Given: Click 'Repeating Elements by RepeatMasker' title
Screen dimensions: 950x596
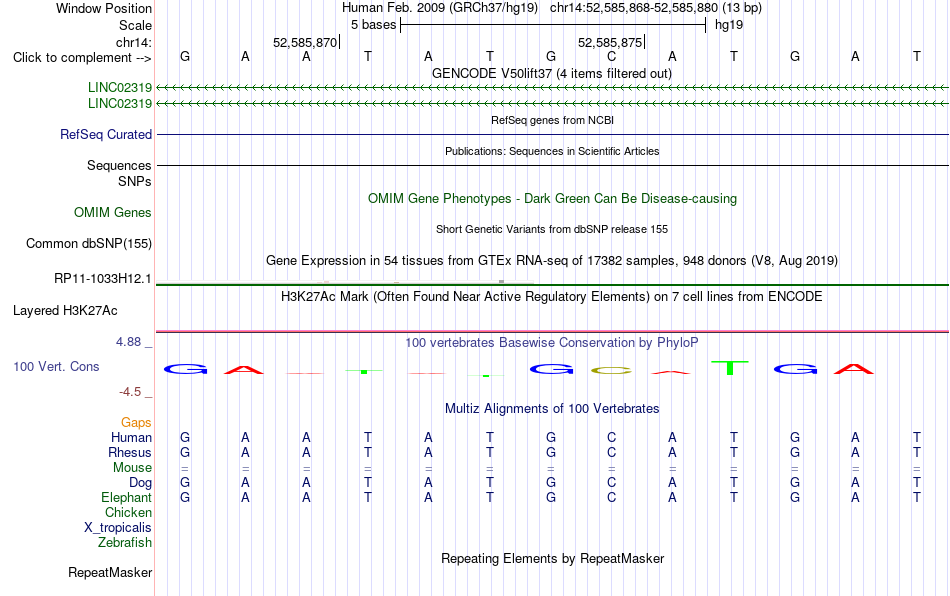Looking at the screenshot, I should (x=552, y=558).
